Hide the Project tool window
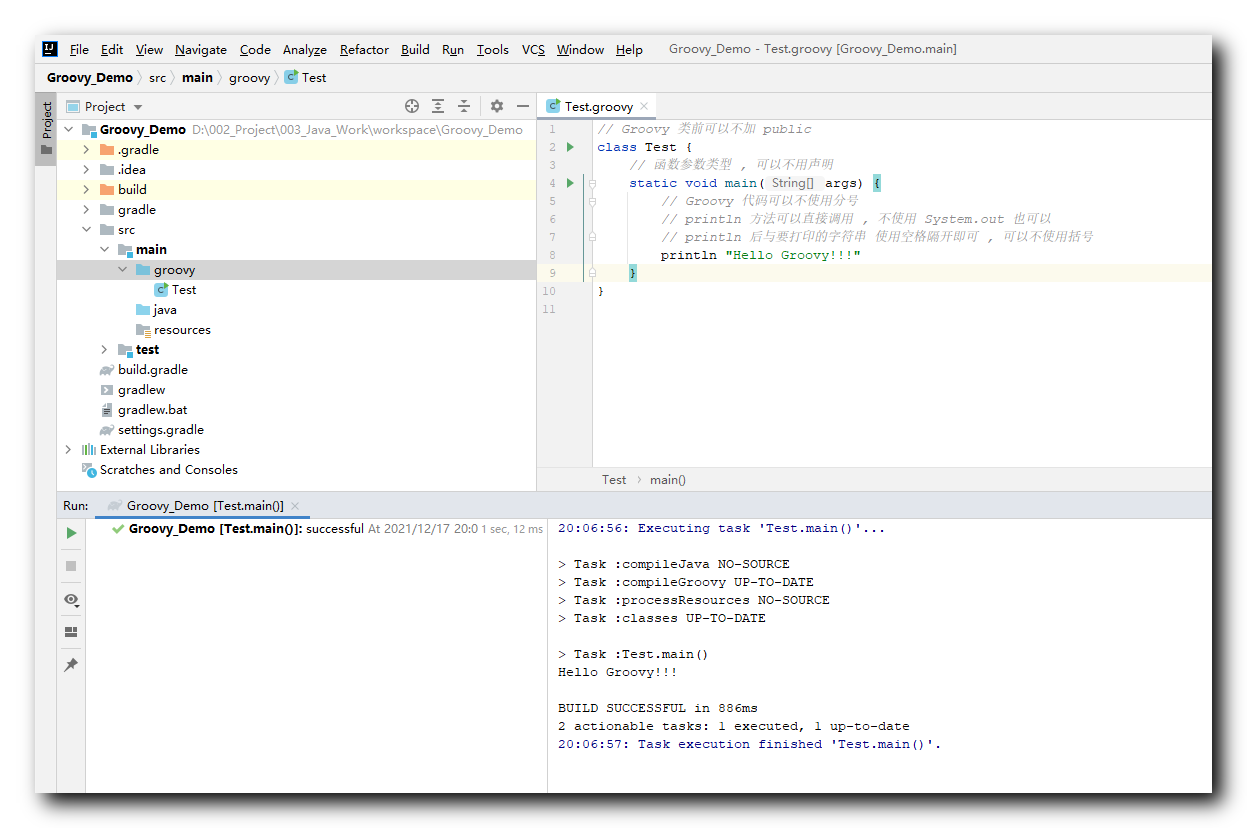The width and height of the screenshot is (1247, 828). 523,106
